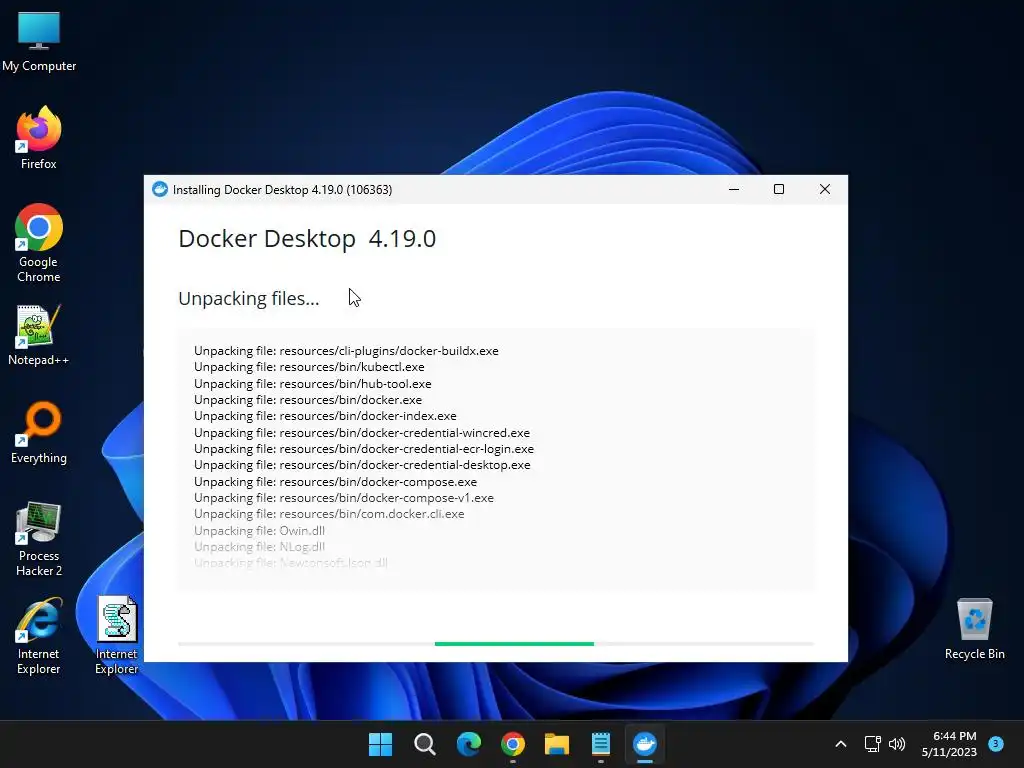1024x768 pixels.
Task: Open the Internet Explorer script file icon
Action: (x=117, y=635)
